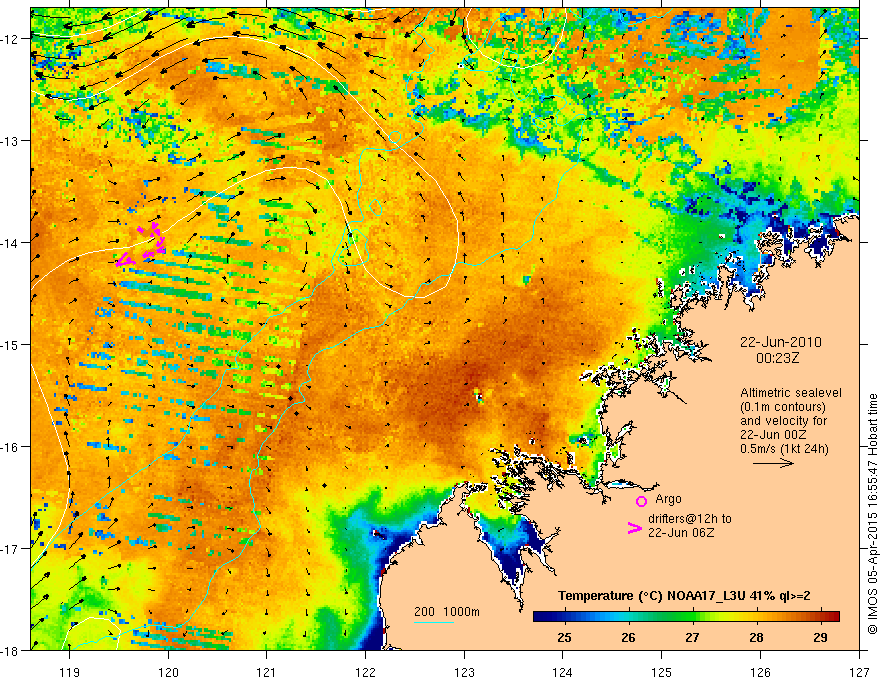Click the 0.5m/s velocity scale arrow

773,463
